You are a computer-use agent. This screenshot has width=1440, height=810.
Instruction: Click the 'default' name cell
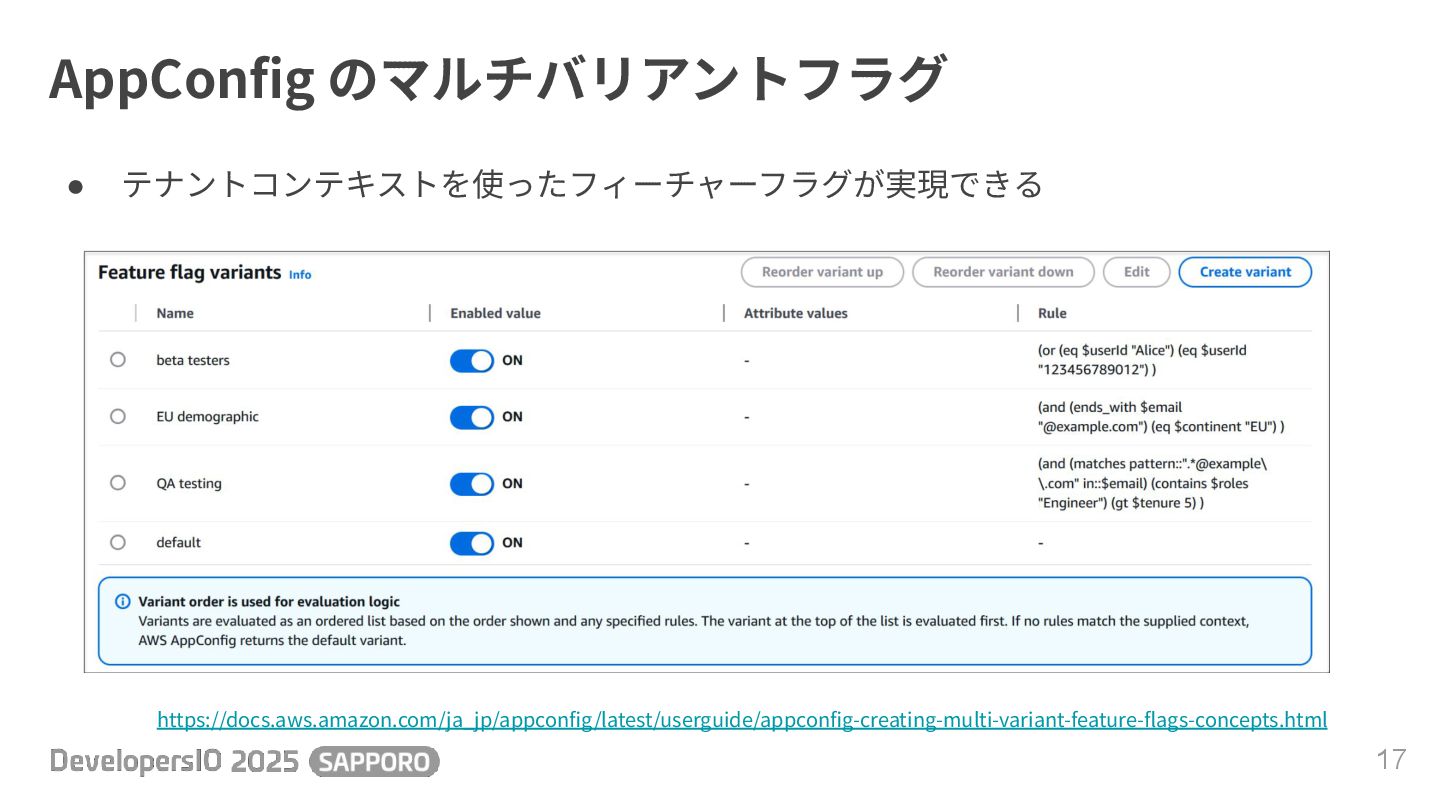(178, 542)
